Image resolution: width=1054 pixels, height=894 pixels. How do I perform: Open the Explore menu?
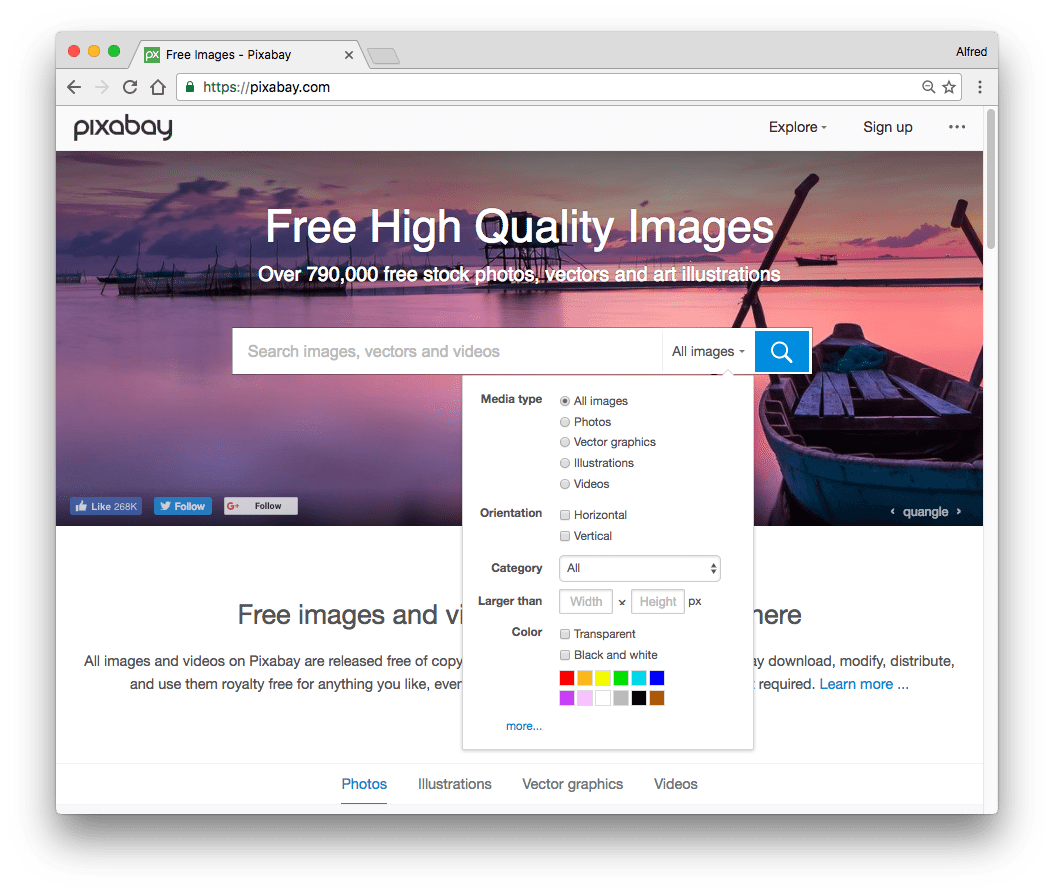[796, 127]
